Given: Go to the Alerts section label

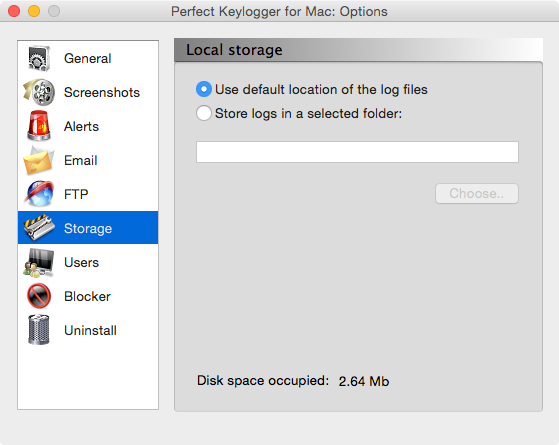Looking at the screenshot, I should point(81,126).
